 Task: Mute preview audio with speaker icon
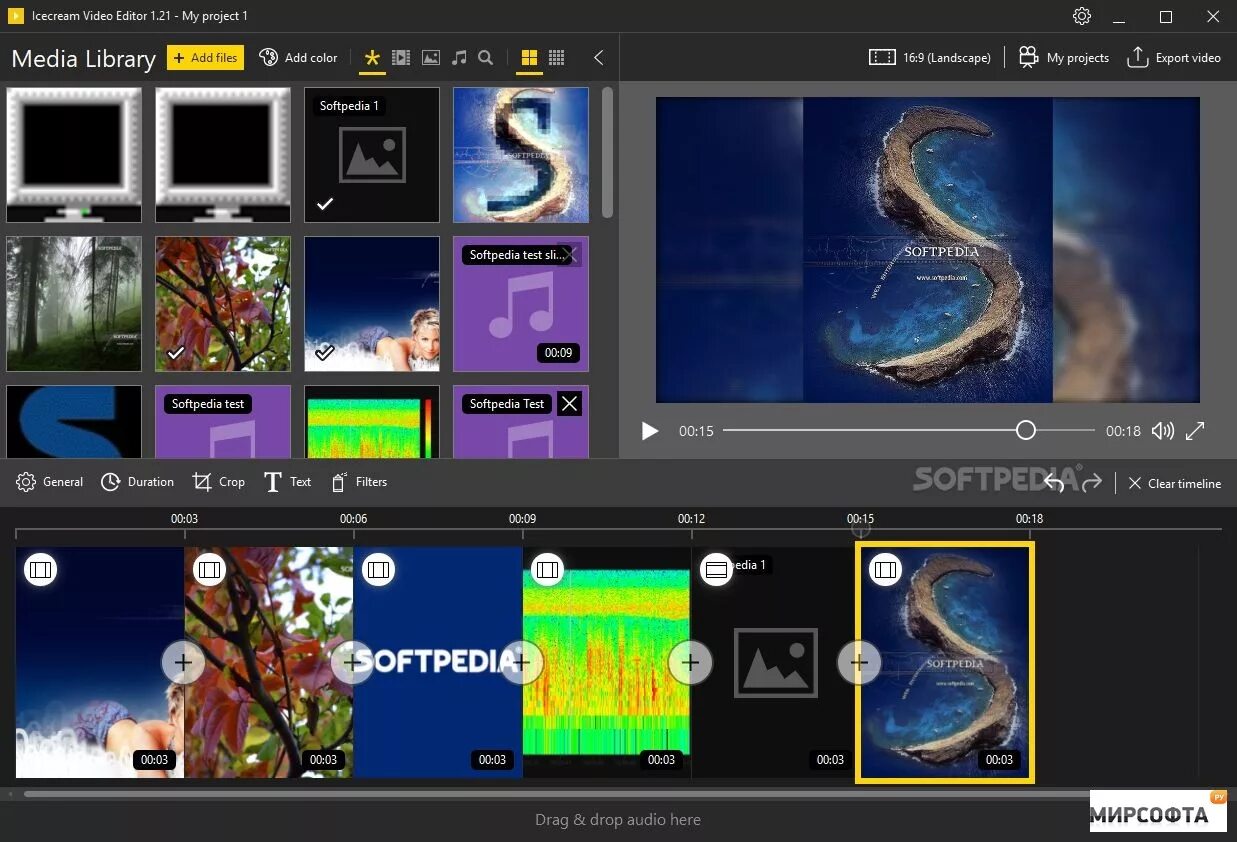click(x=1162, y=431)
